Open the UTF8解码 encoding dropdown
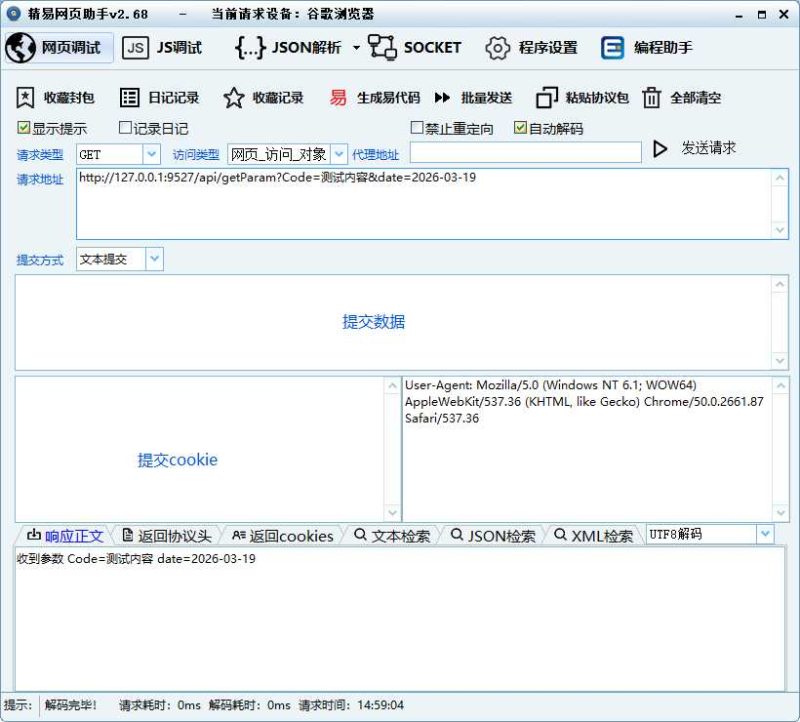Image resolution: width=800 pixels, height=722 pixels. (x=766, y=534)
